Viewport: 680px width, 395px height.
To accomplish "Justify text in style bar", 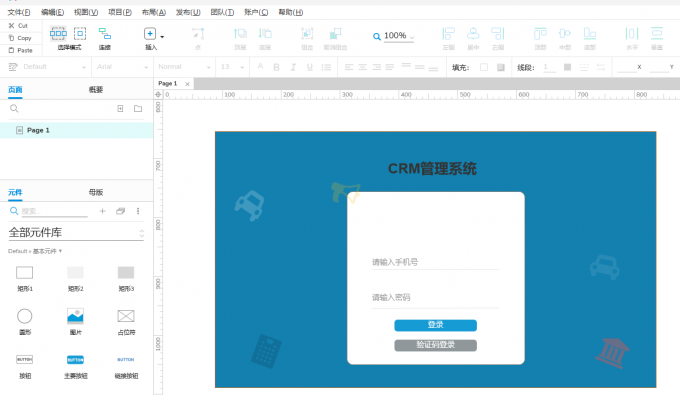I will pos(390,67).
